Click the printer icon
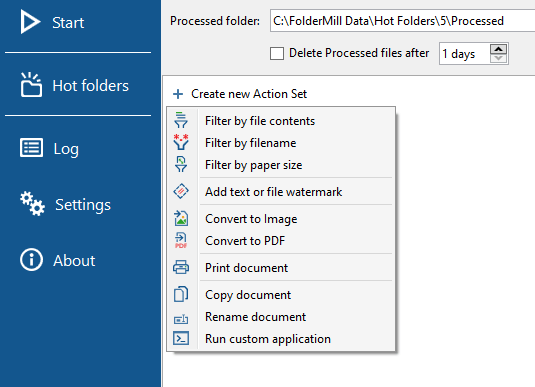This screenshot has width=535, height=387. click(181, 267)
